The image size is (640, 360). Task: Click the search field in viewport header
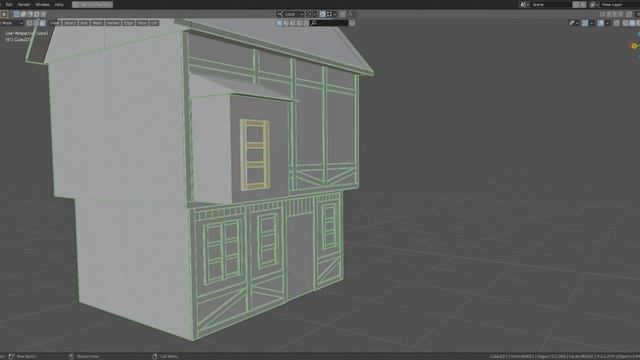329,23
